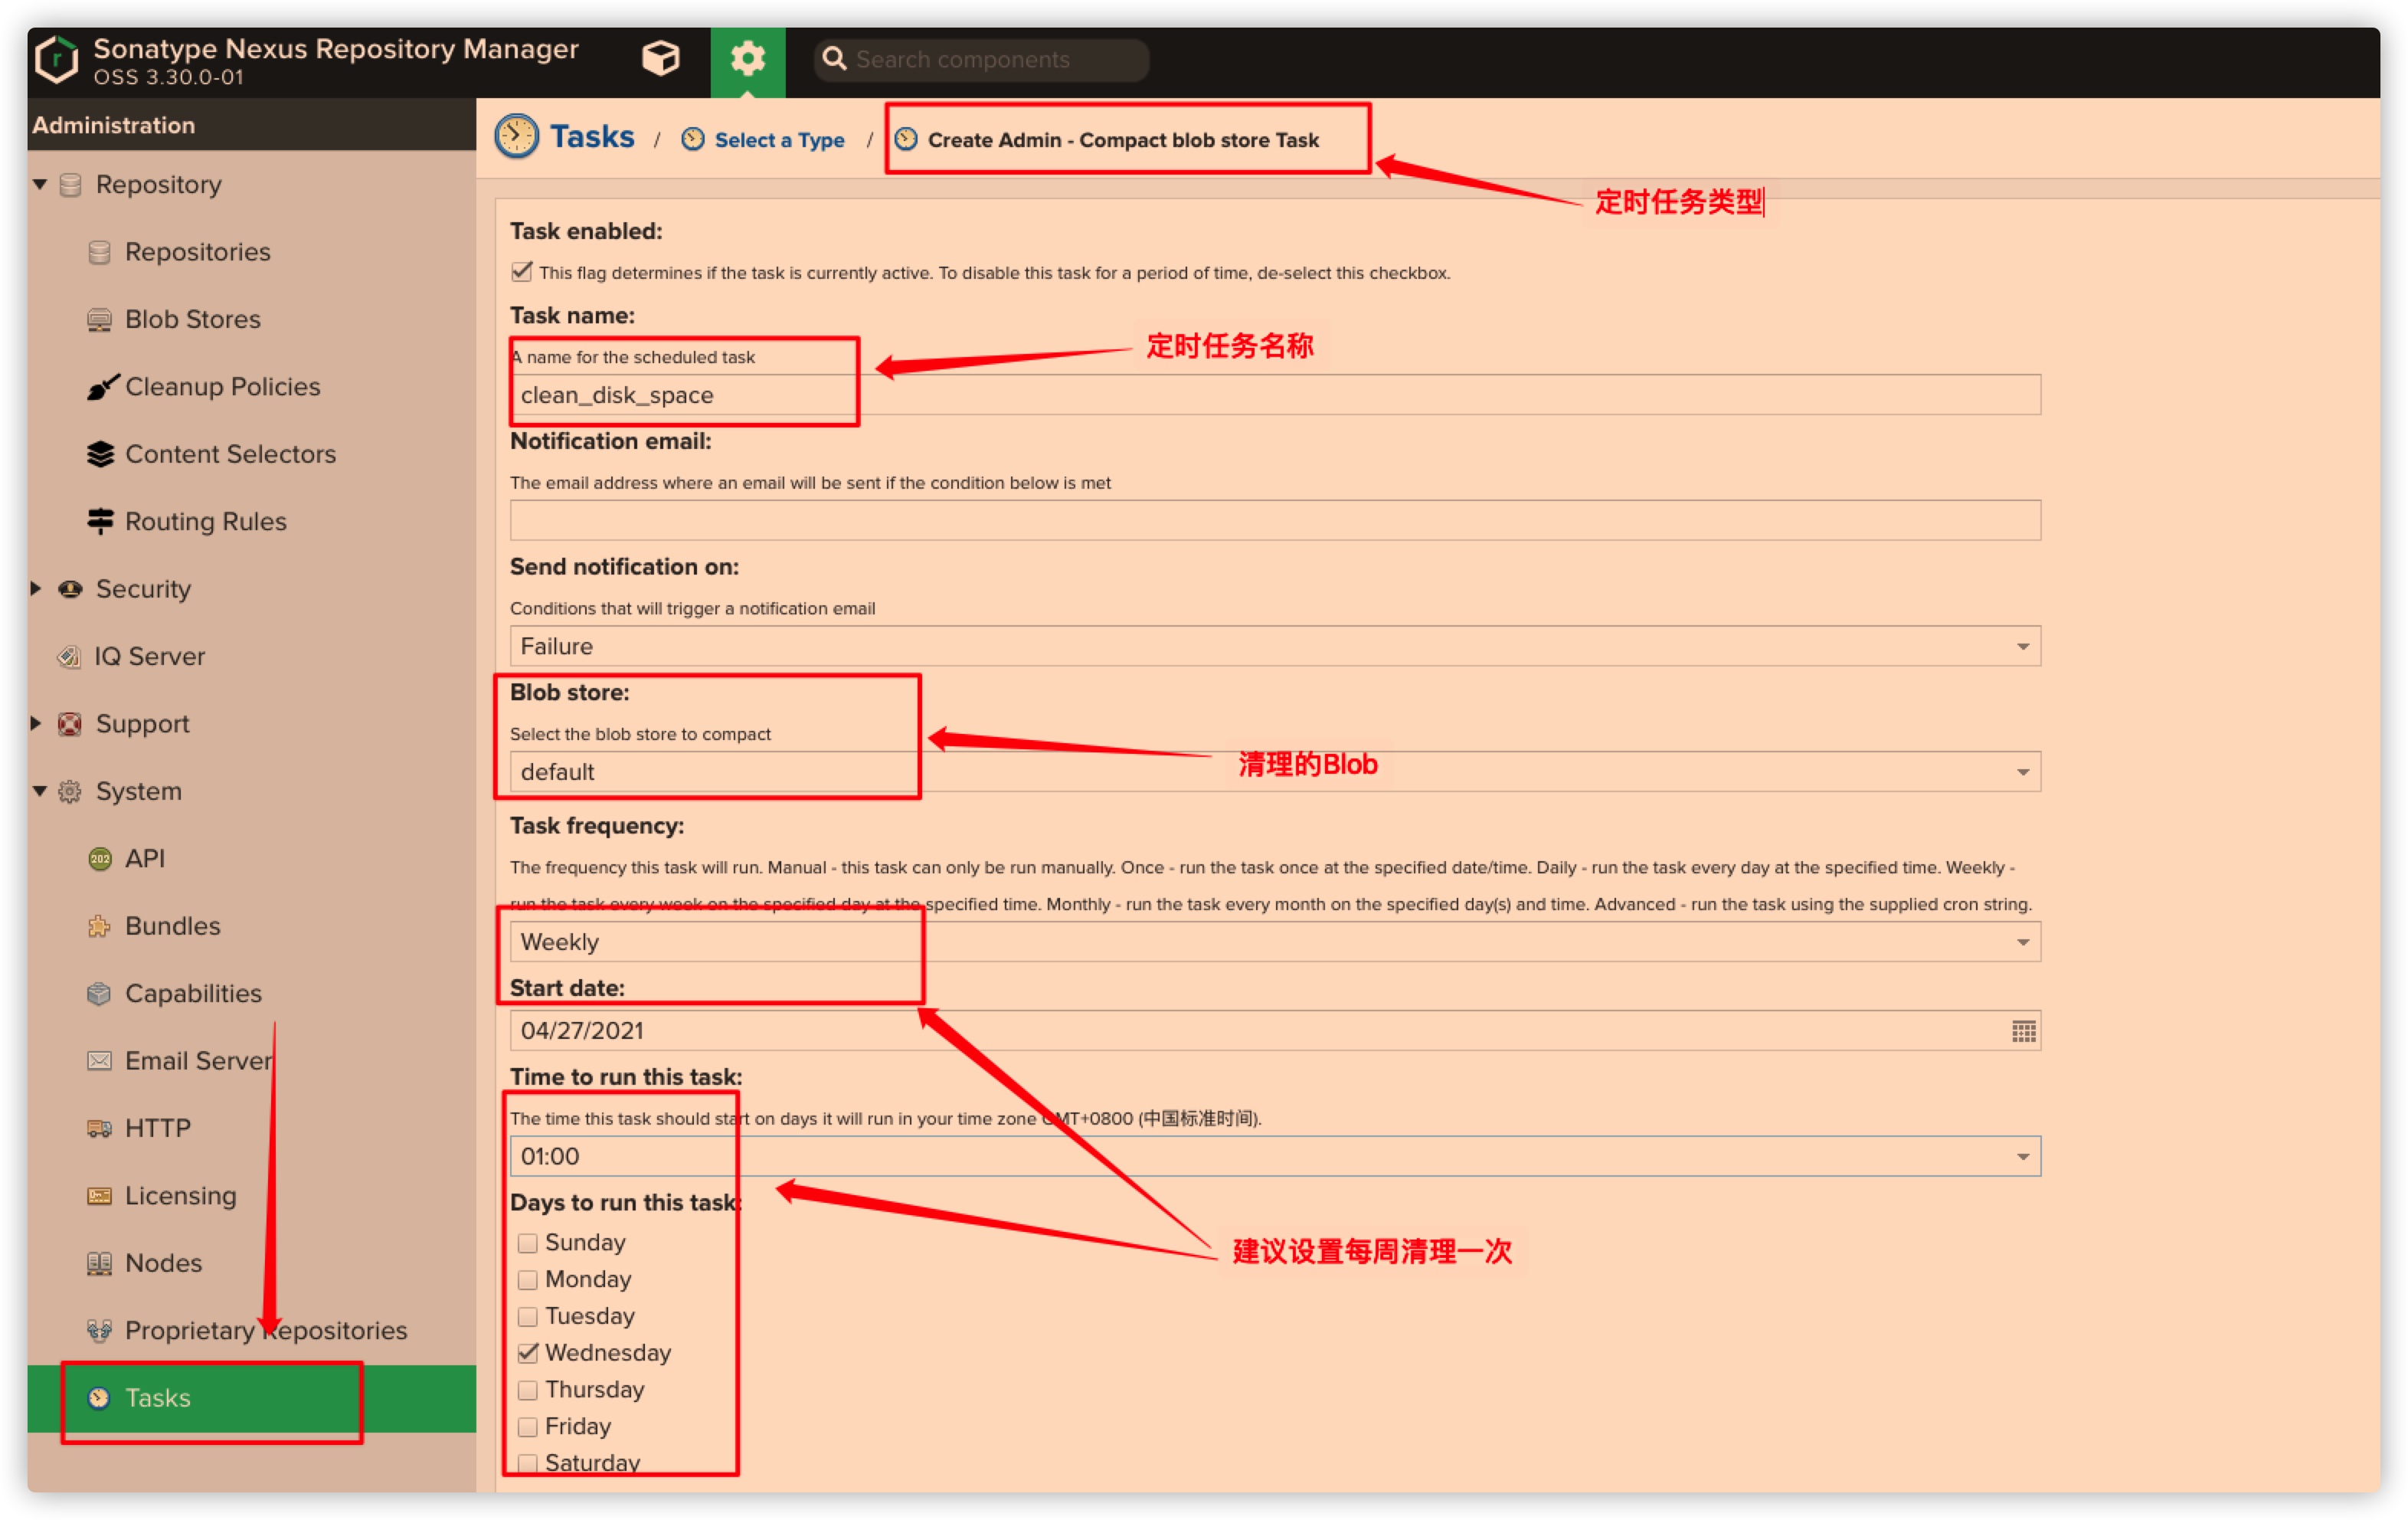Click the Notification email input field
Viewport: 2408px width, 1520px height.
tap(1274, 521)
